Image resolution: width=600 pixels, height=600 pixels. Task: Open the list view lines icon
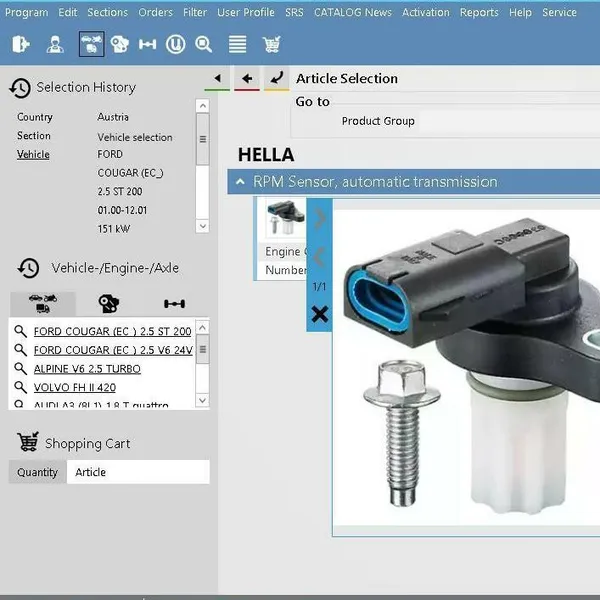click(x=238, y=44)
